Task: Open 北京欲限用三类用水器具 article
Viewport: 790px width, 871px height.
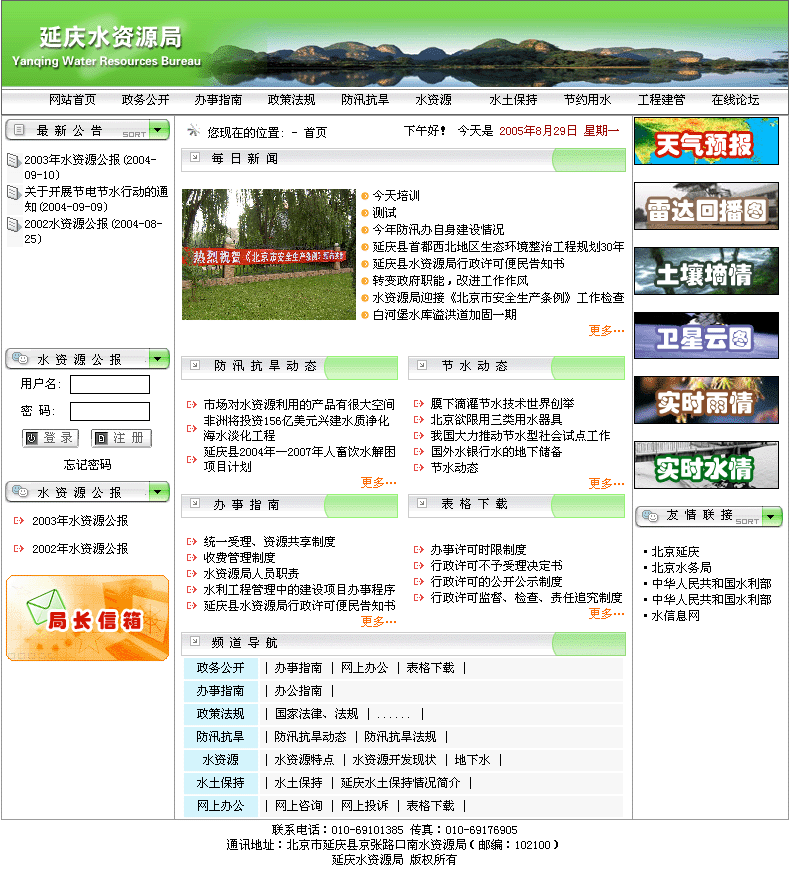Action: 497,420
